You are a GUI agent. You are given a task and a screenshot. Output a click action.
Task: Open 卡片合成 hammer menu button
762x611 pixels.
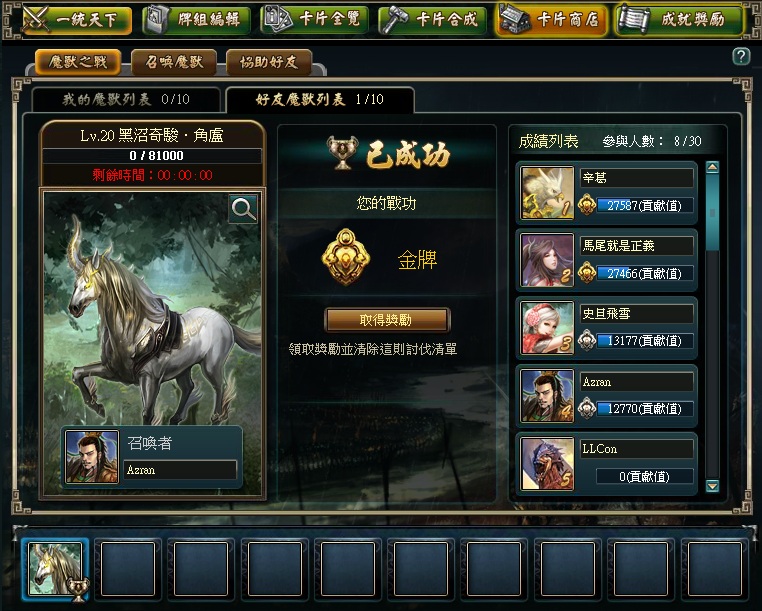pos(432,19)
